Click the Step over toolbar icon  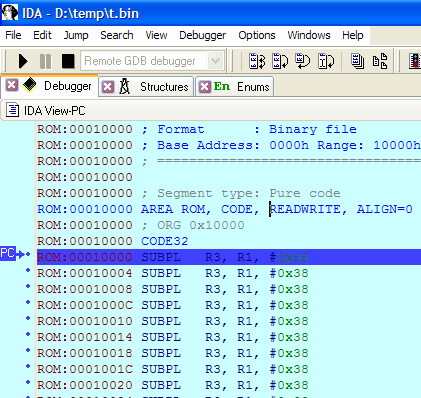[x=280, y=61]
